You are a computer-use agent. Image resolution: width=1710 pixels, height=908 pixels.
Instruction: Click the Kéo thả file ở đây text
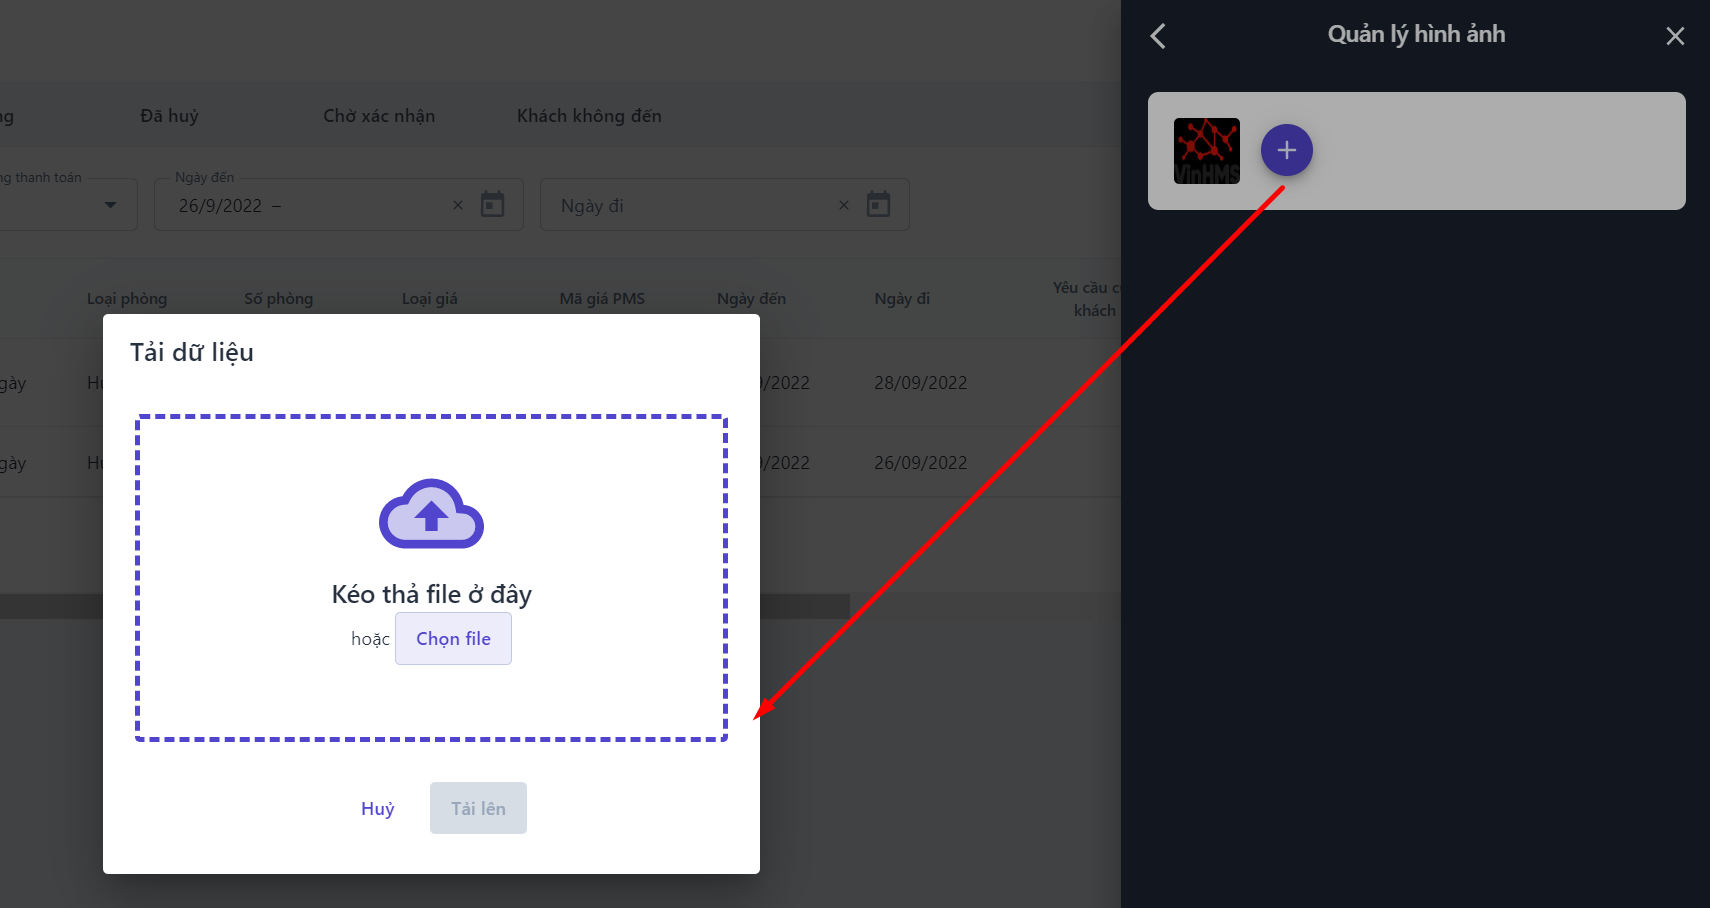point(432,594)
